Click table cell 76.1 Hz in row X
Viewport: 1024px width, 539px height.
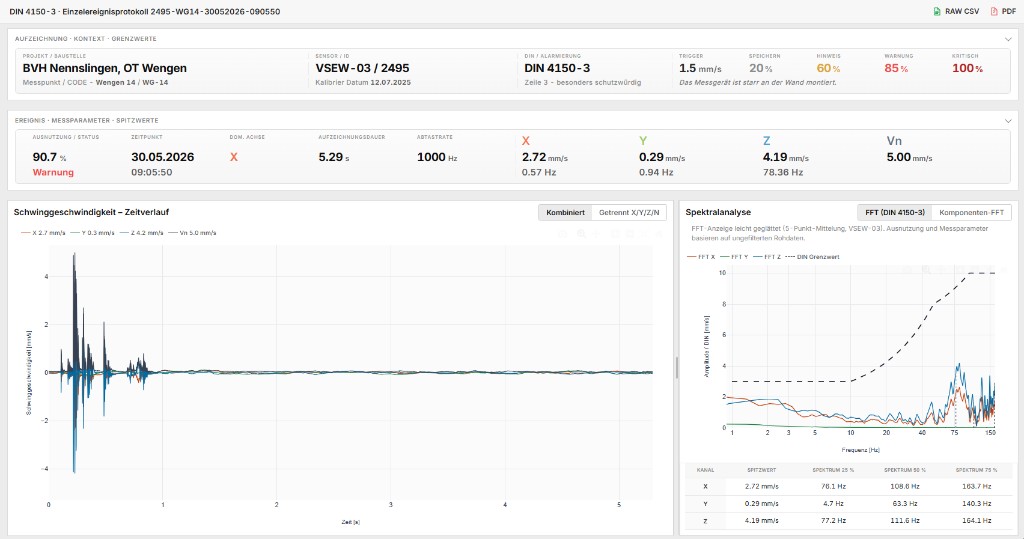point(833,487)
